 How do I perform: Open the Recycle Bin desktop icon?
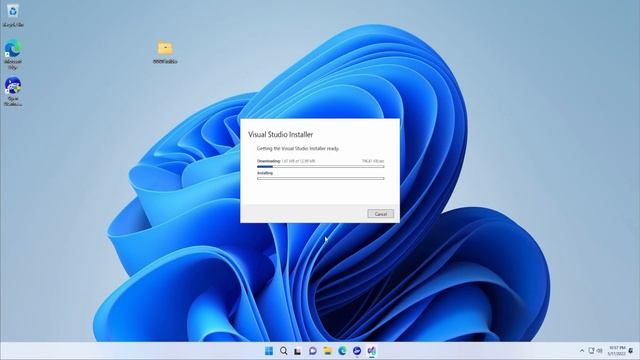click(x=13, y=16)
